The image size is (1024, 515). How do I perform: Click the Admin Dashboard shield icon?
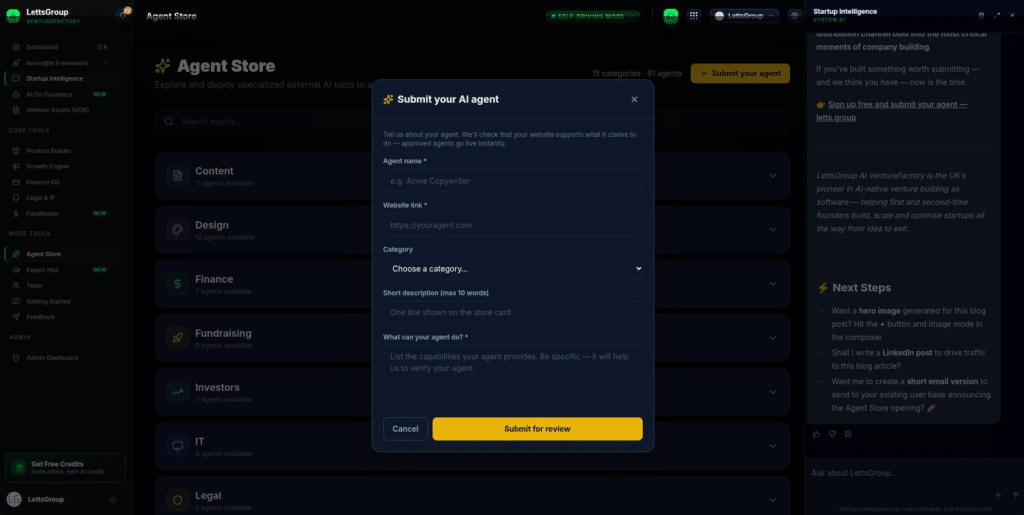pos(16,358)
